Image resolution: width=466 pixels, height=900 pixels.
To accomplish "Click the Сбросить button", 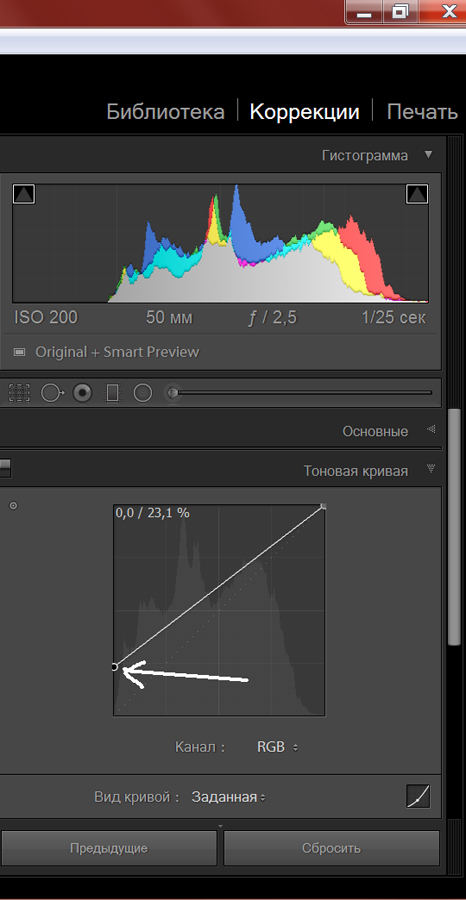I will coord(331,848).
